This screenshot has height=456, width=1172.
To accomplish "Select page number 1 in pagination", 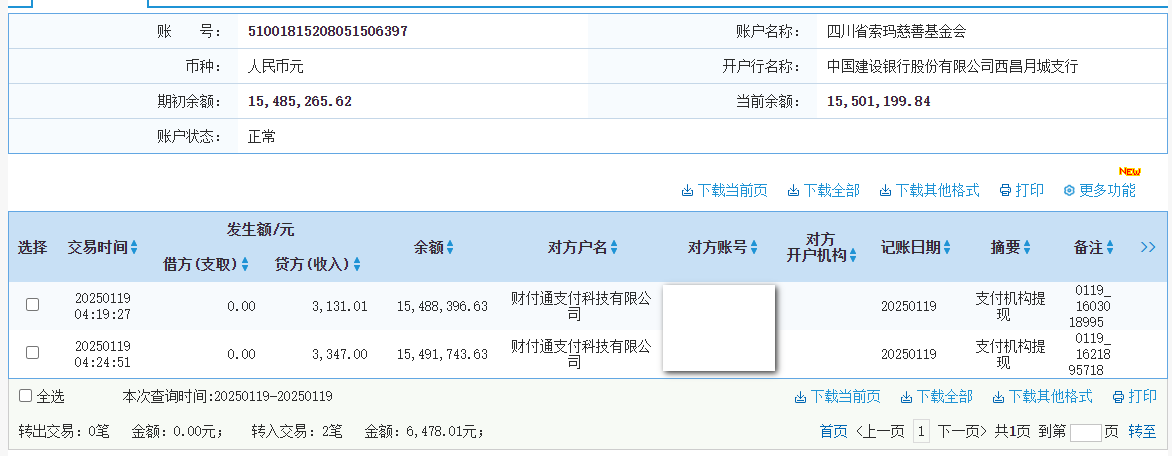I will [922, 431].
